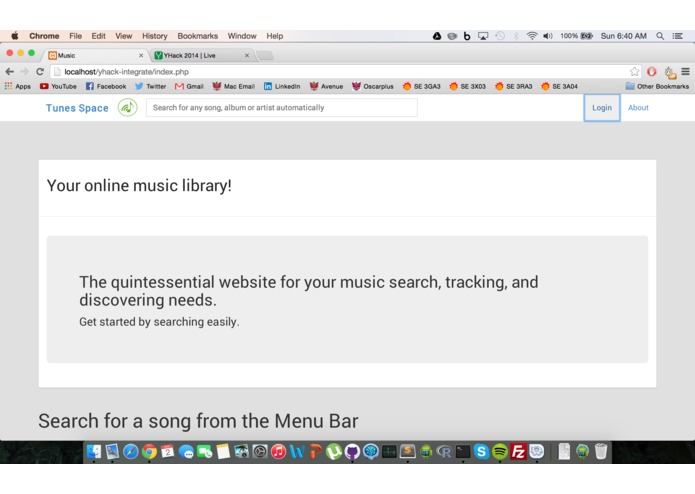Open System Preferences from the Dock
Image resolution: width=695 pixels, height=494 pixels.
[260, 451]
